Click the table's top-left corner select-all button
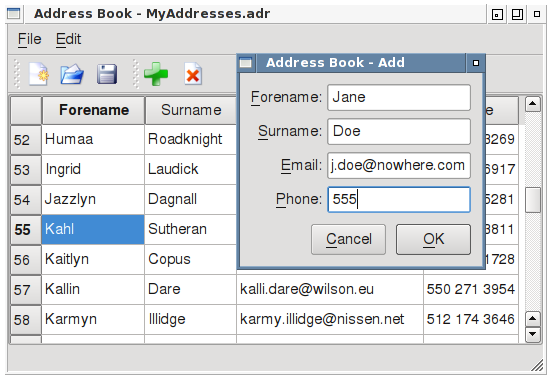Image resolution: width=547 pixels, height=378 pixels. [x=26, y=110]
